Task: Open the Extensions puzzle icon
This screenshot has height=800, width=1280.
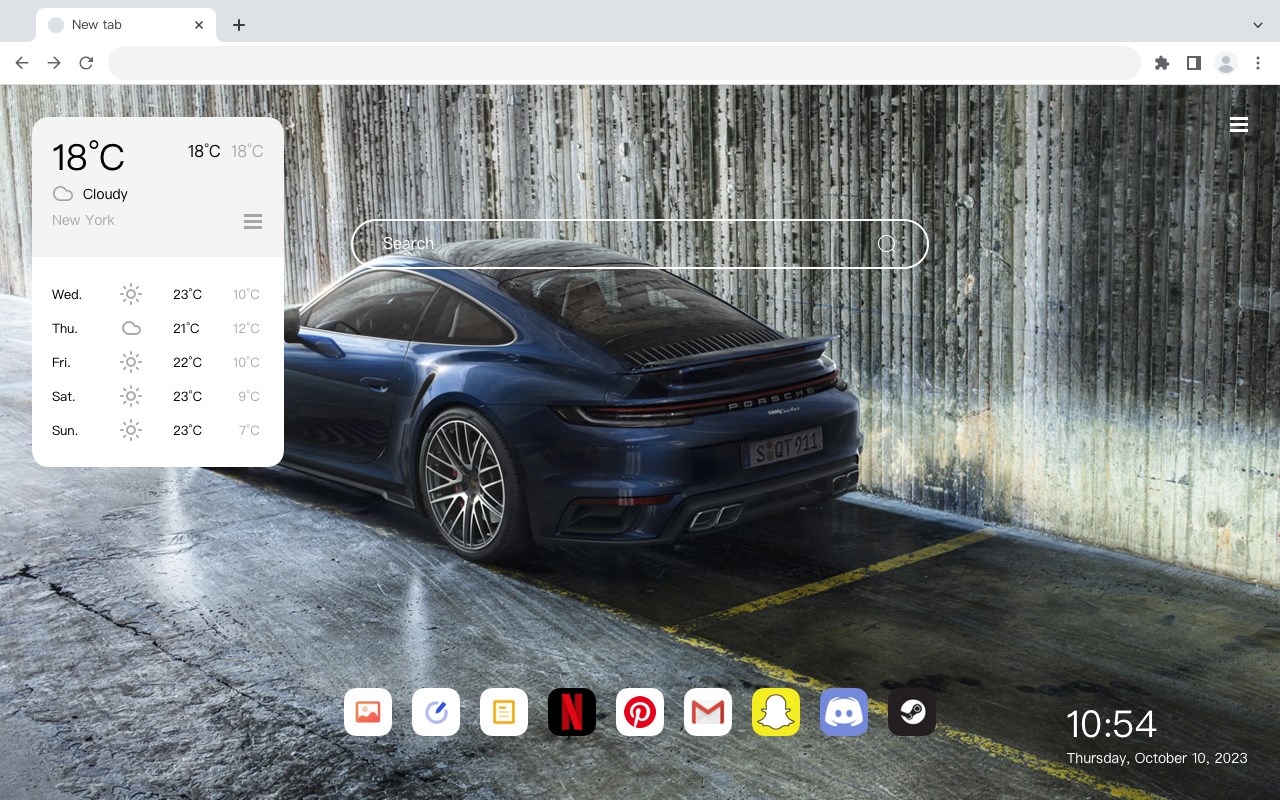Action: 1161,63
